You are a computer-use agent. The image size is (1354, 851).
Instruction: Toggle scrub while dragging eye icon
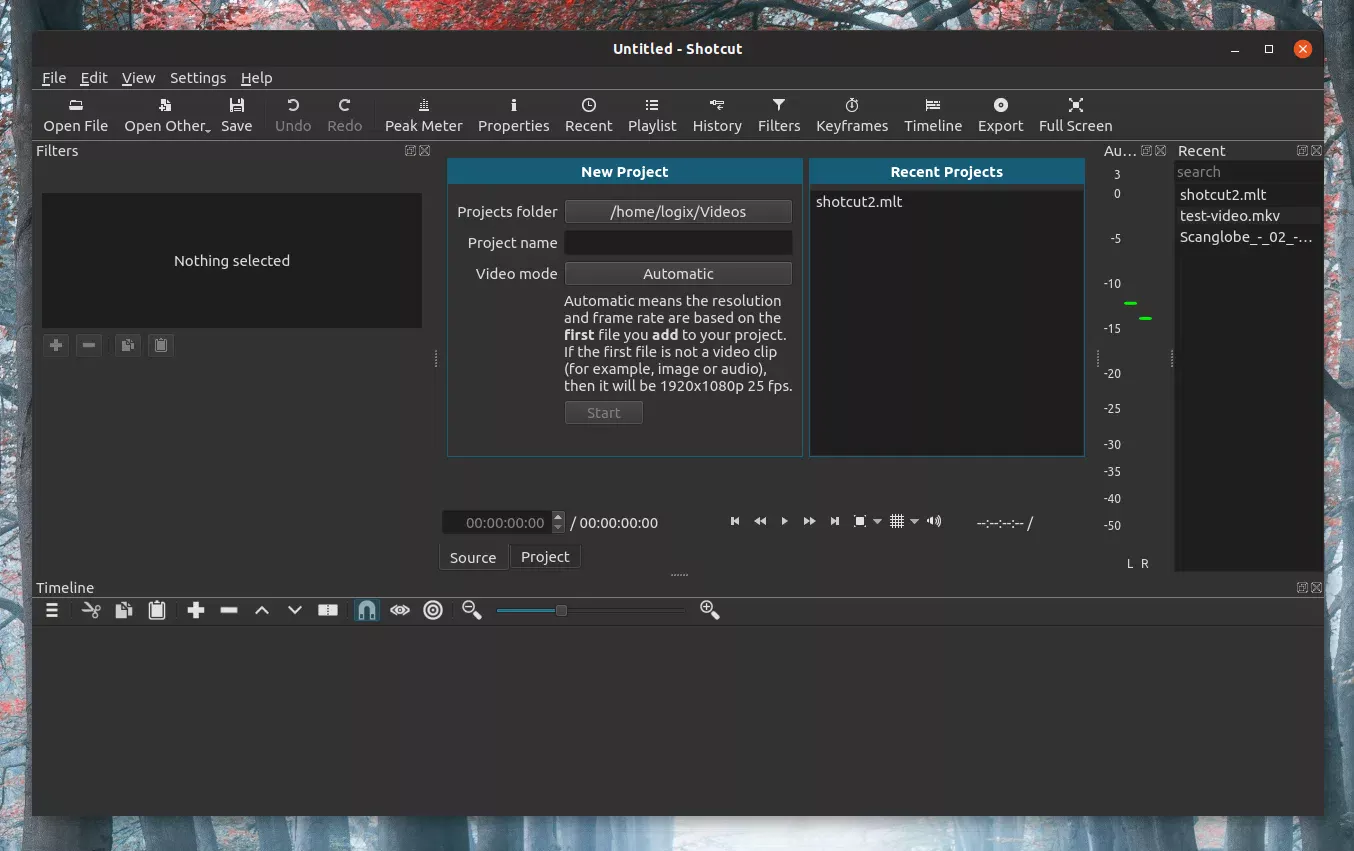pos(400,610)
